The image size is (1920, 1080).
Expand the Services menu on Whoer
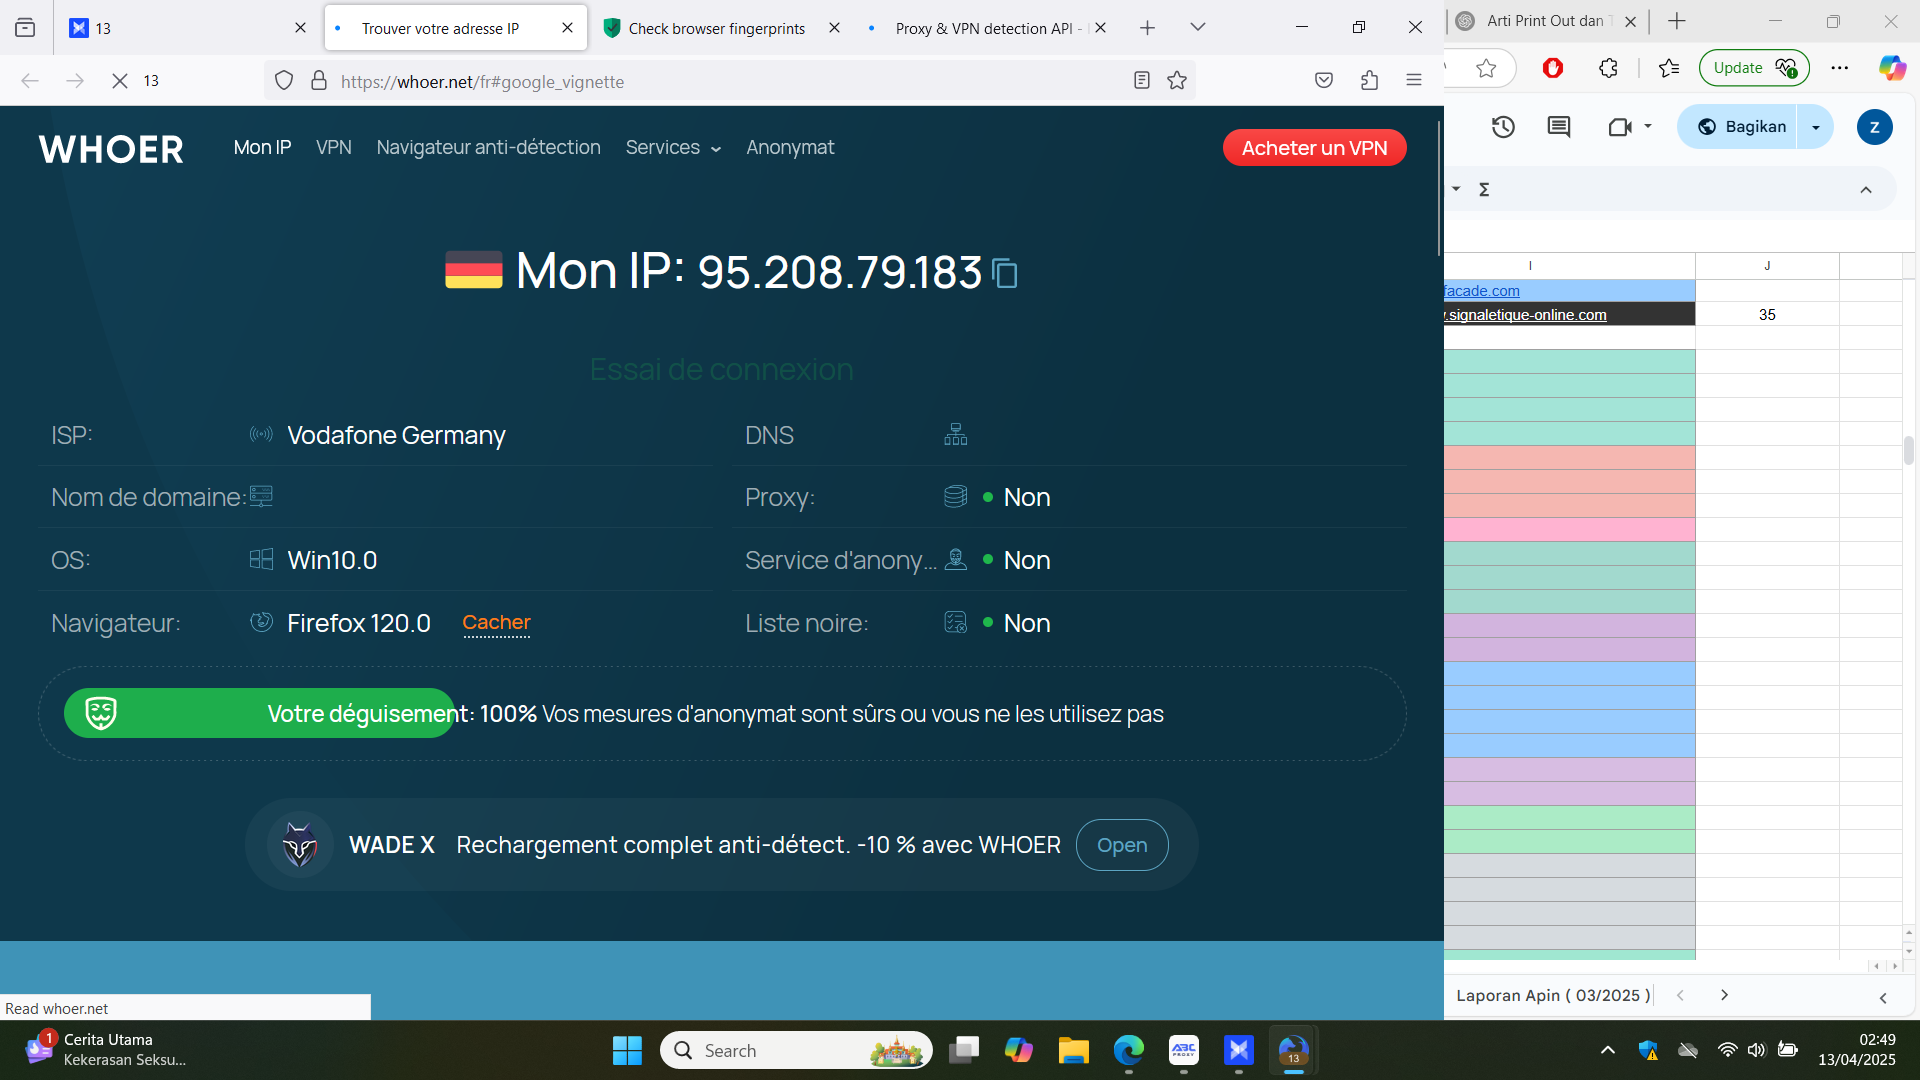pyautogui.click(x=673, y=148)
